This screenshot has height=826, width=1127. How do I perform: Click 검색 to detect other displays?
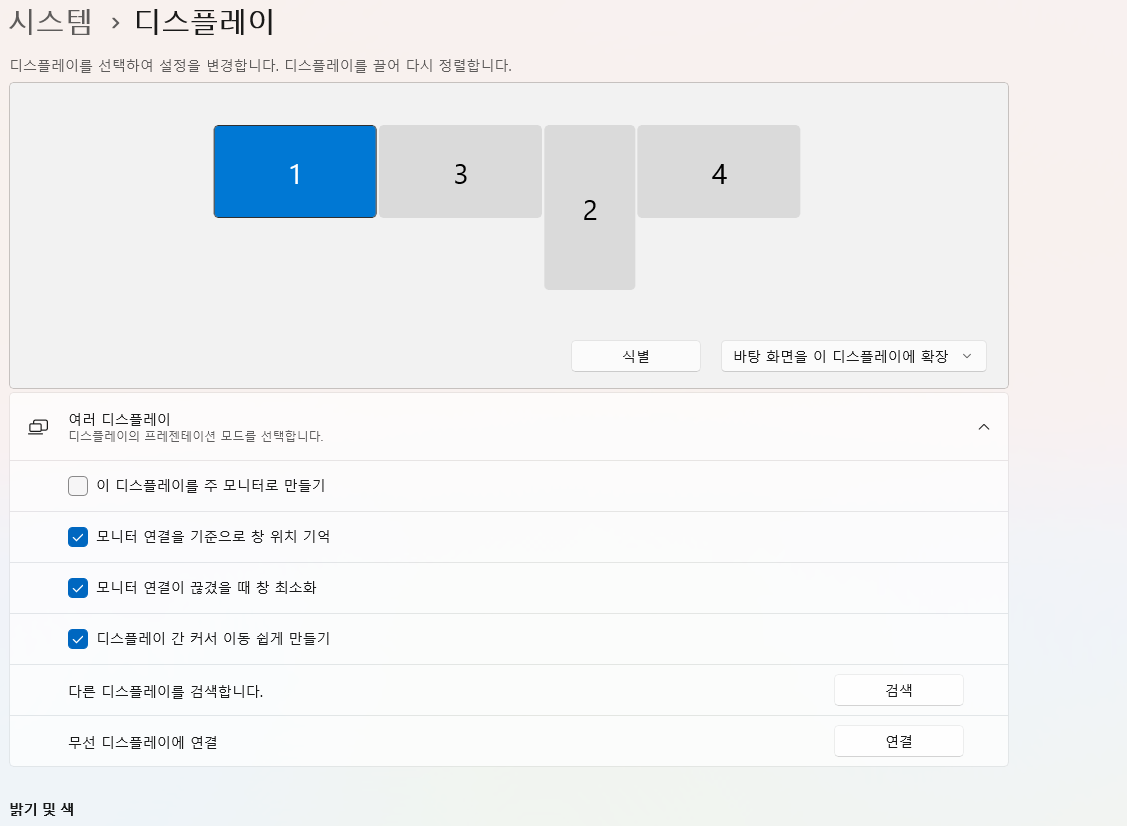898,689
